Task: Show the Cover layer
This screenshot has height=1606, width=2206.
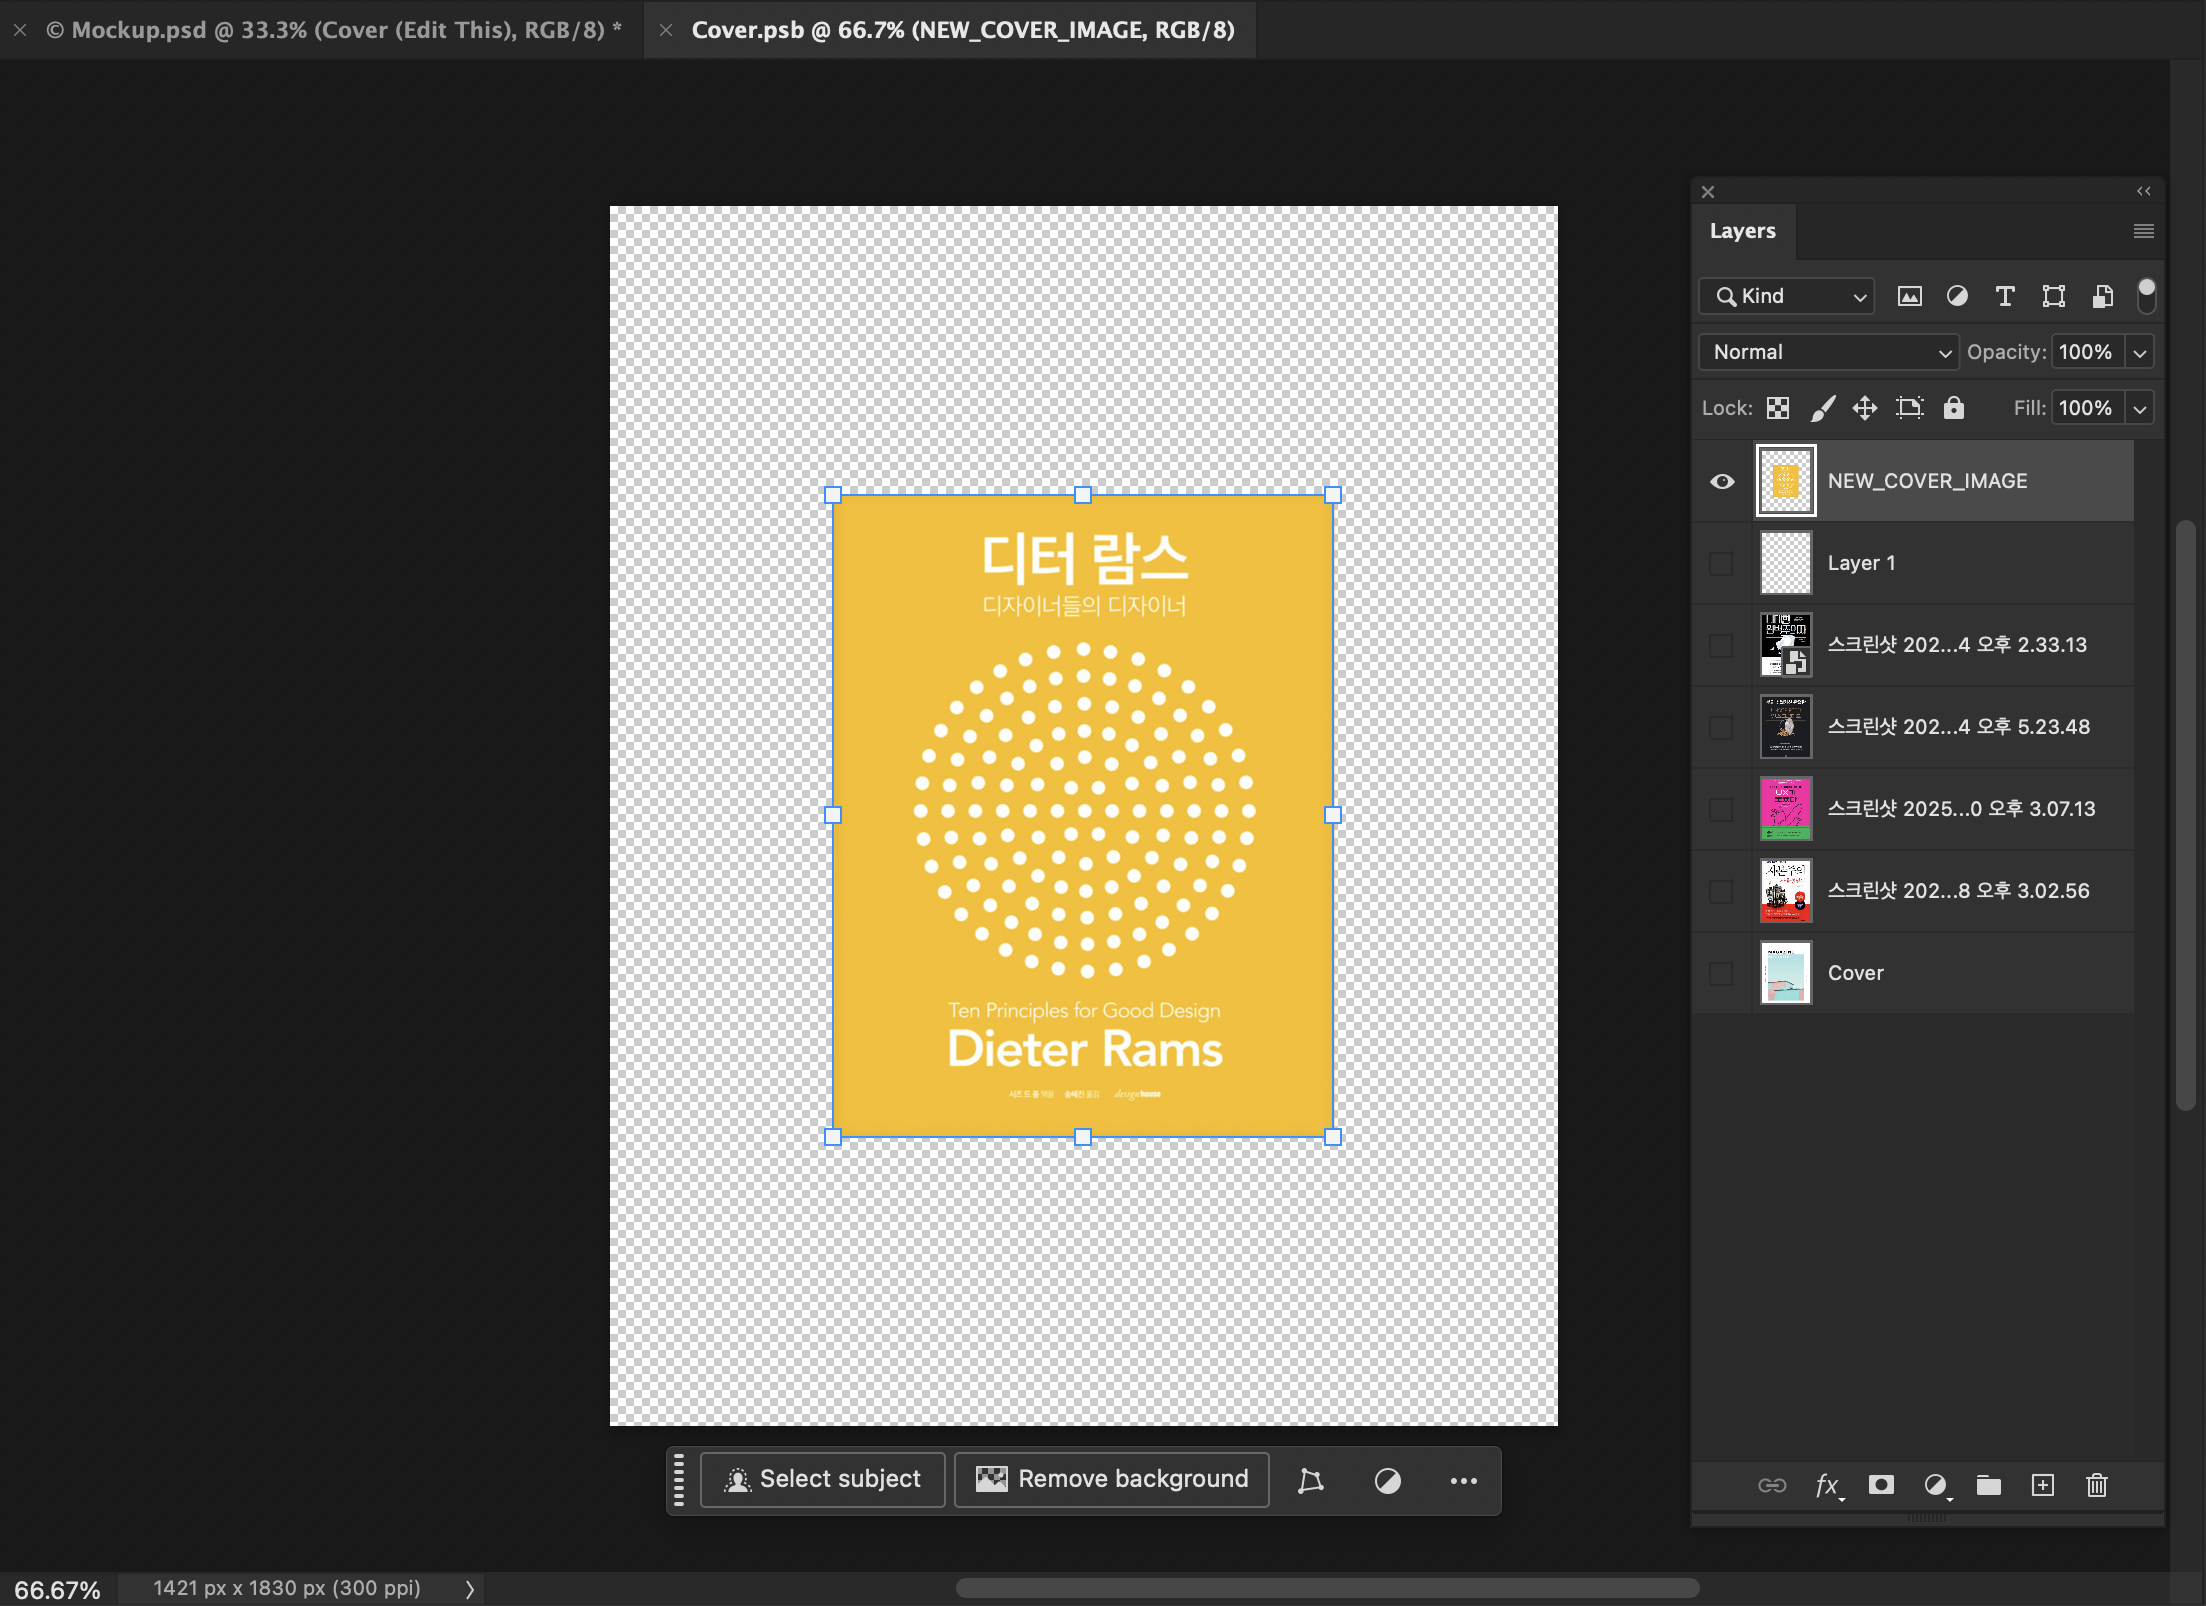Action: coord(1722,973)
